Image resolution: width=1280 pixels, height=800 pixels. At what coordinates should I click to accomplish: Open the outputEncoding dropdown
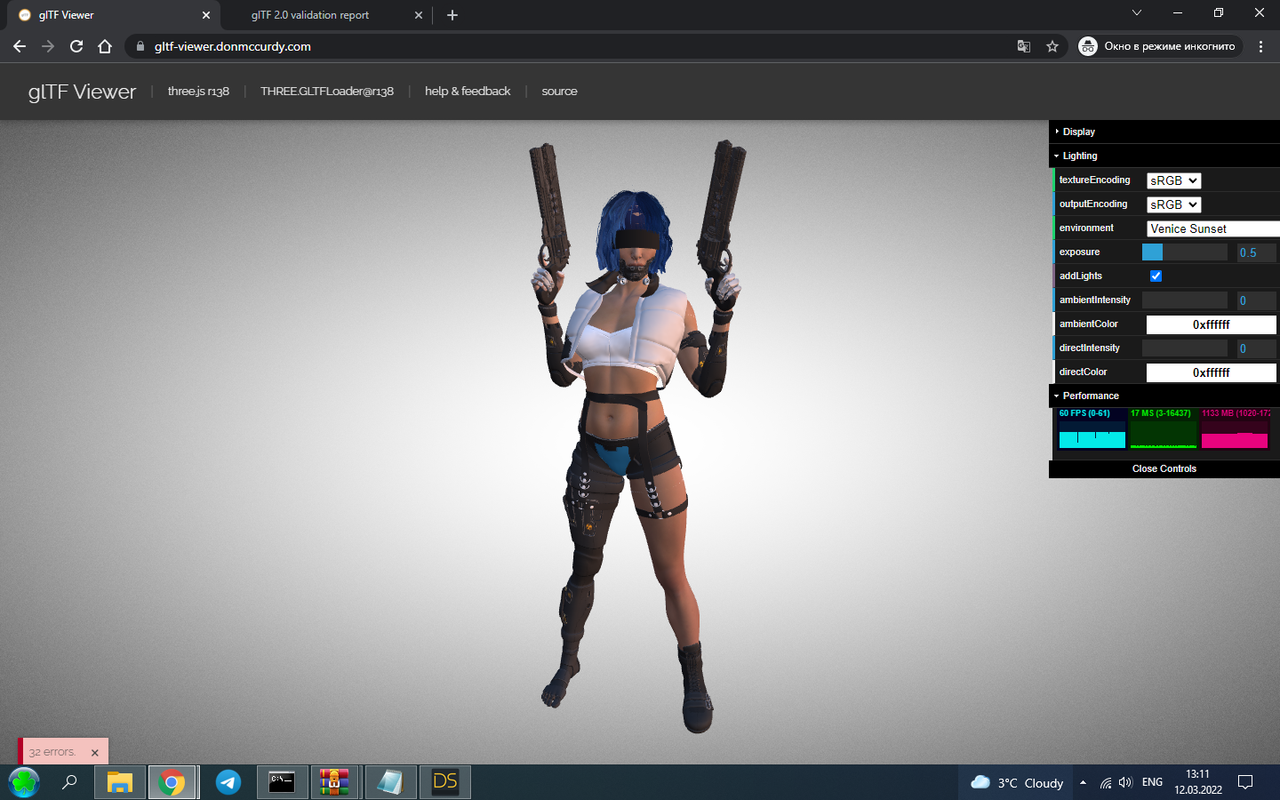pos(1173,204)
